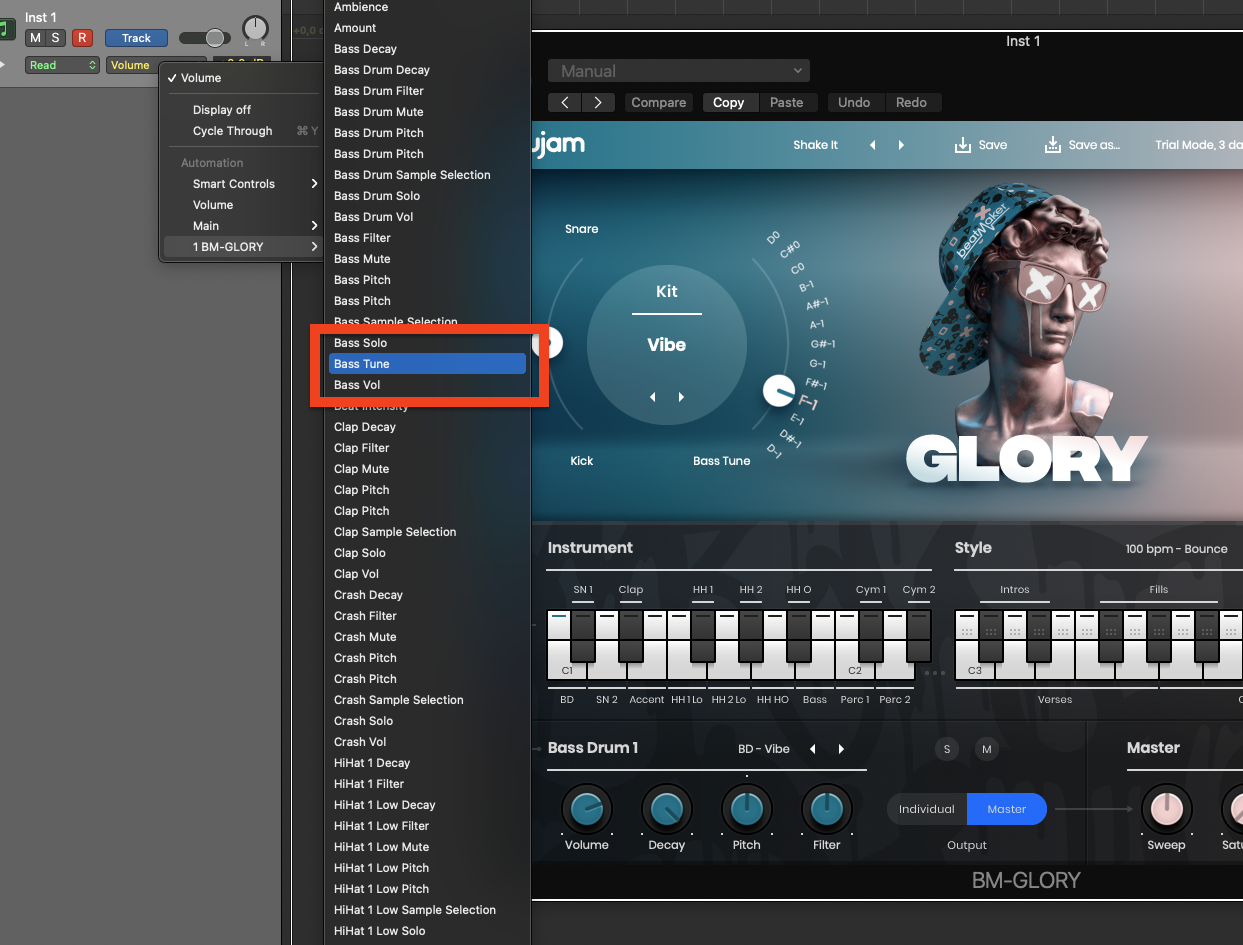
Task: Switch output to Individual
Action: point(927,809)
